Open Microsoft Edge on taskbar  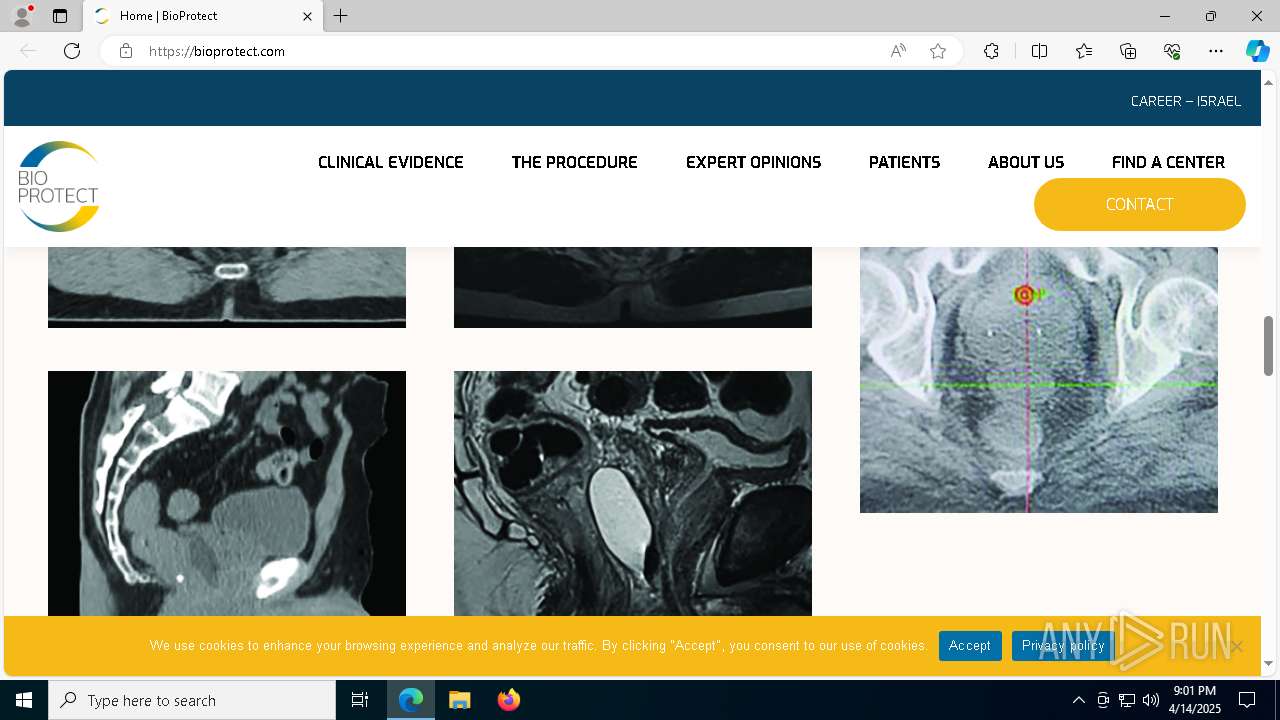411,700
